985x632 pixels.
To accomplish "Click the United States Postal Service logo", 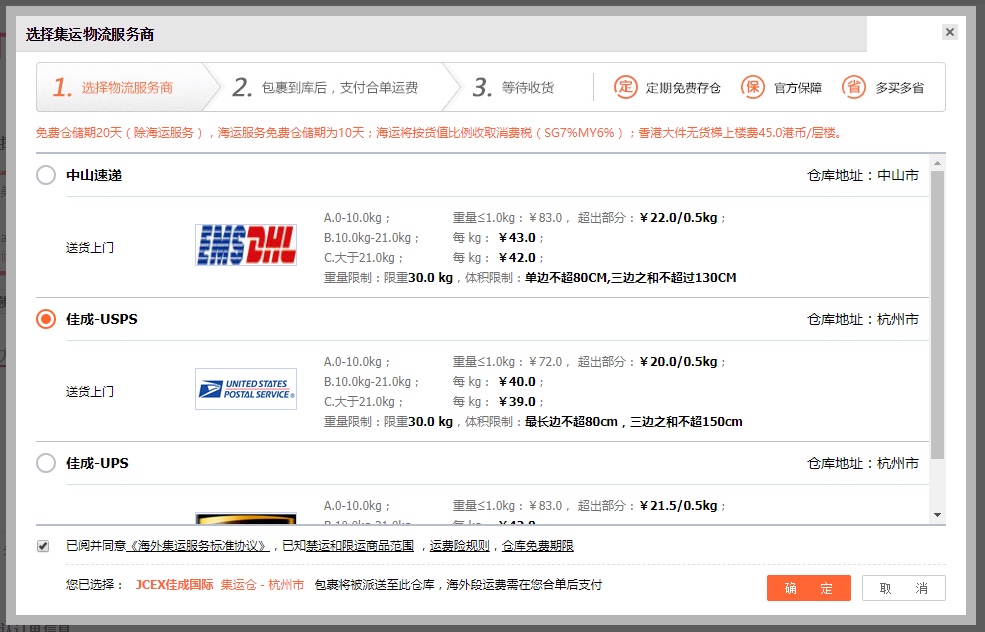I will (x=246, y=389).
